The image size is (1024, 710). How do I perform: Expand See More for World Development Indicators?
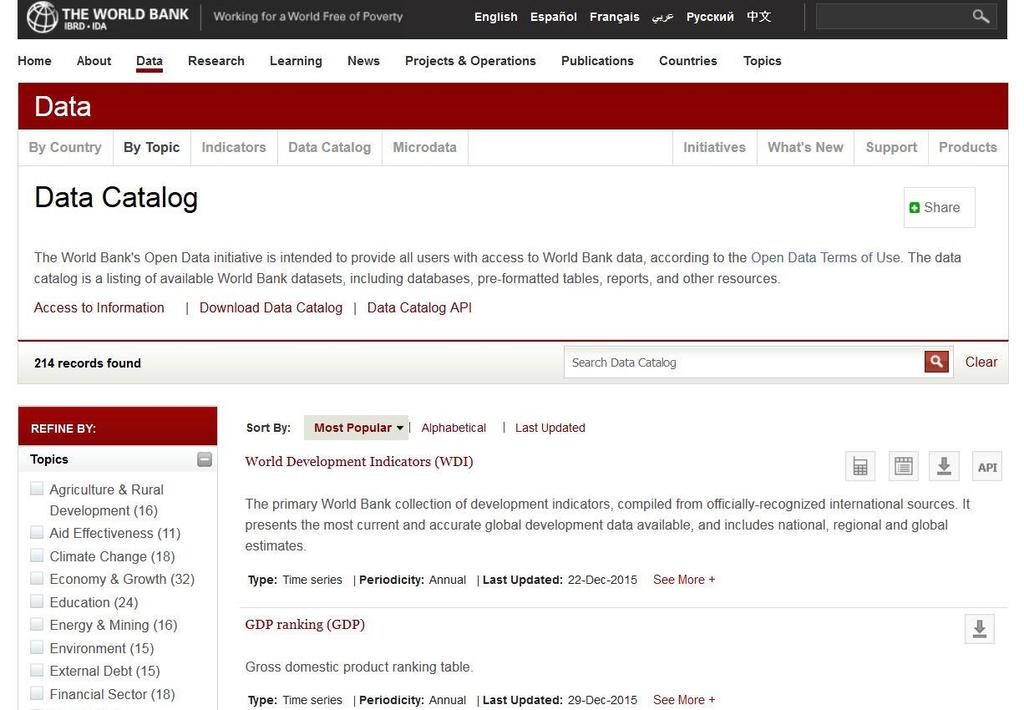(x=684, y=579)
